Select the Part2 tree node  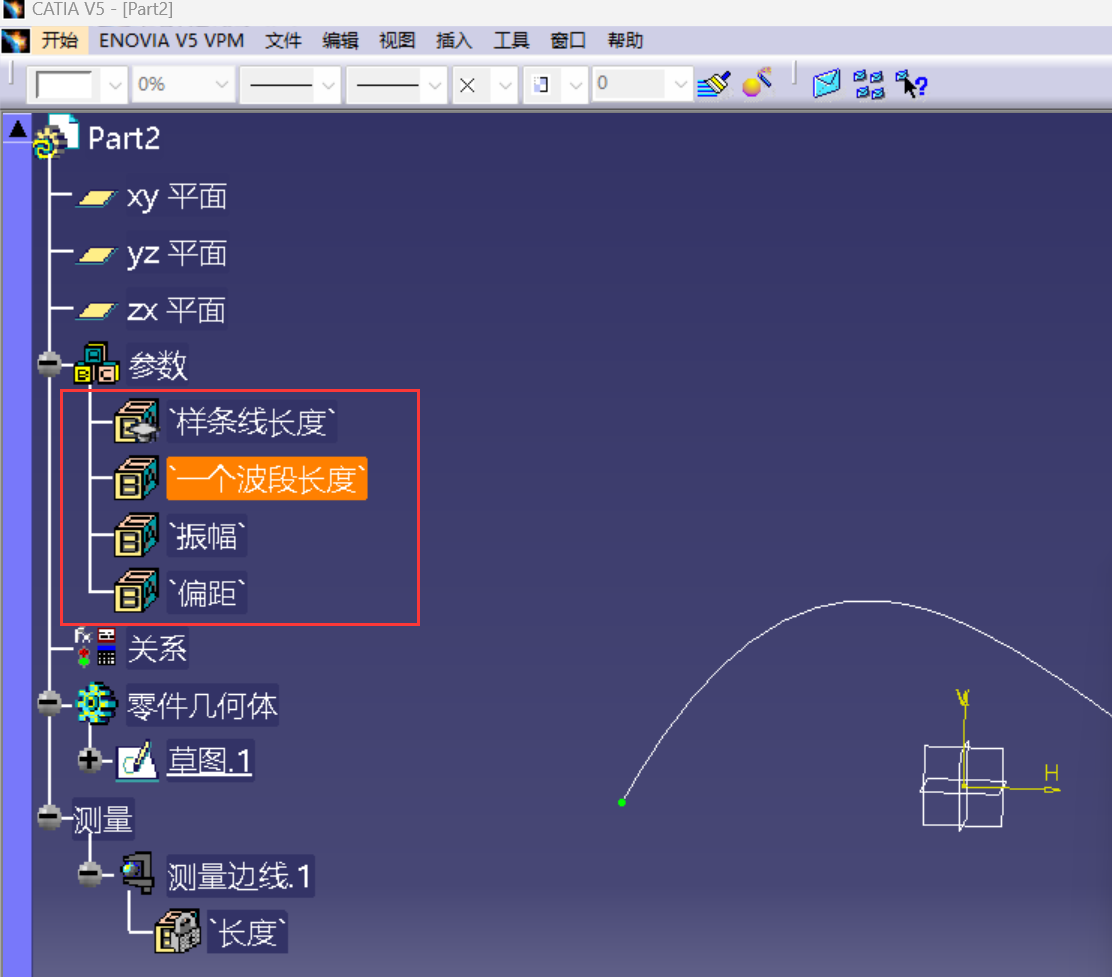pyautogui.click(x=124, y=138)
